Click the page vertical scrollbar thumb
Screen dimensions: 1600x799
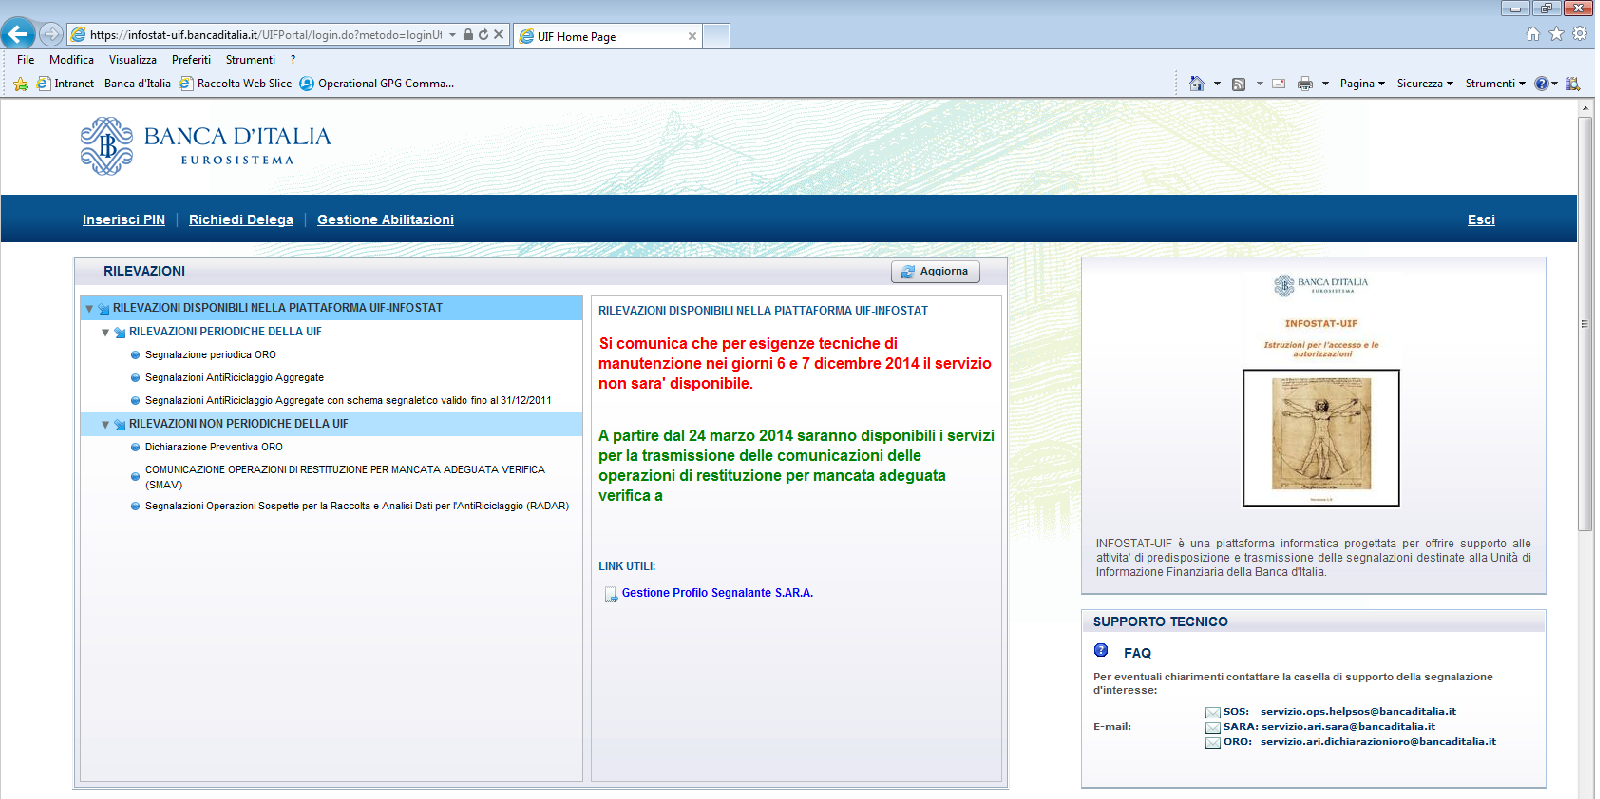pyautogui.click(x=1585, y=325)
